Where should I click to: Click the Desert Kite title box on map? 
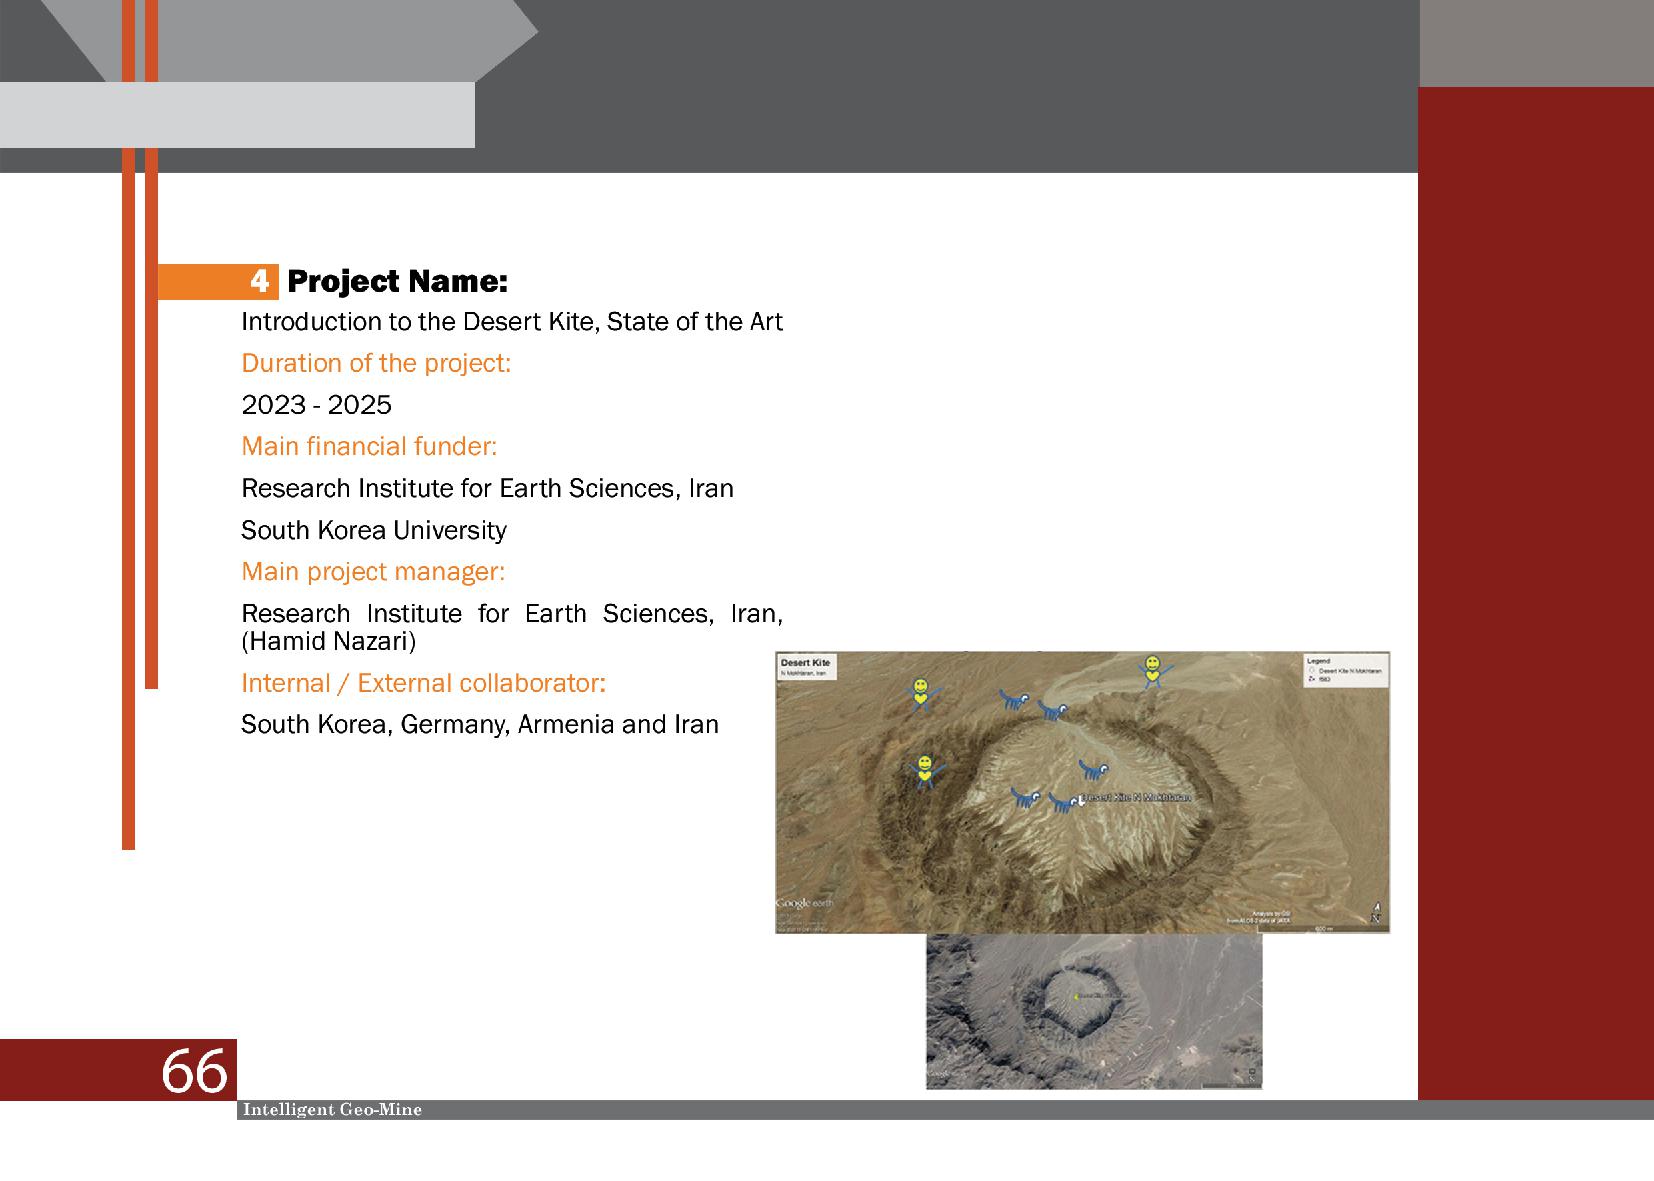pos(806,667)
